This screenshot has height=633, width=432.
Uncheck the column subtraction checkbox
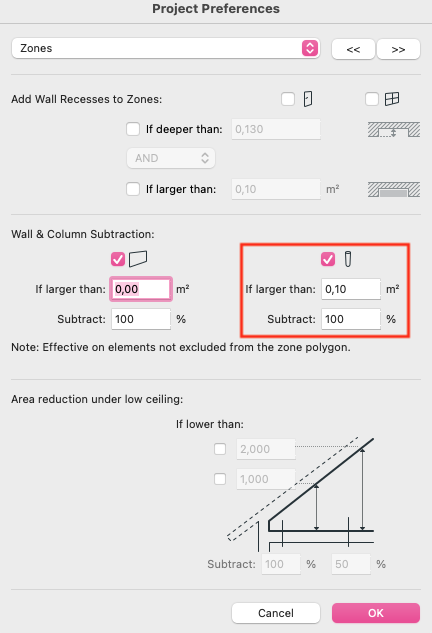coord(328,259)
